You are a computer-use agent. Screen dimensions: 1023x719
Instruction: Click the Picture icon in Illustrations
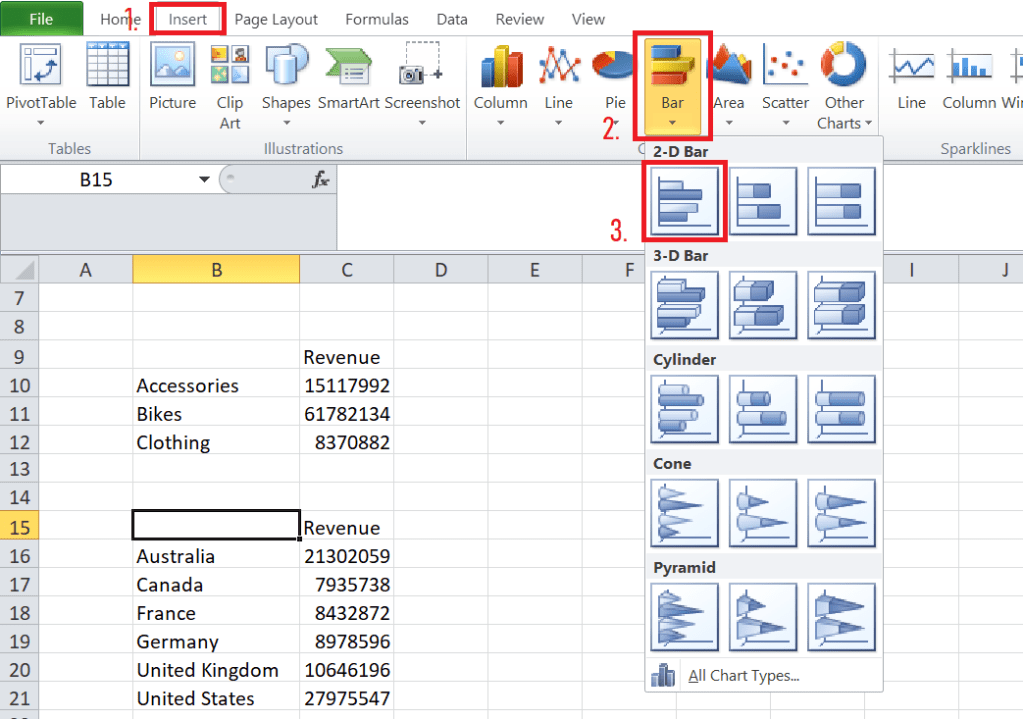click(172, 66)
